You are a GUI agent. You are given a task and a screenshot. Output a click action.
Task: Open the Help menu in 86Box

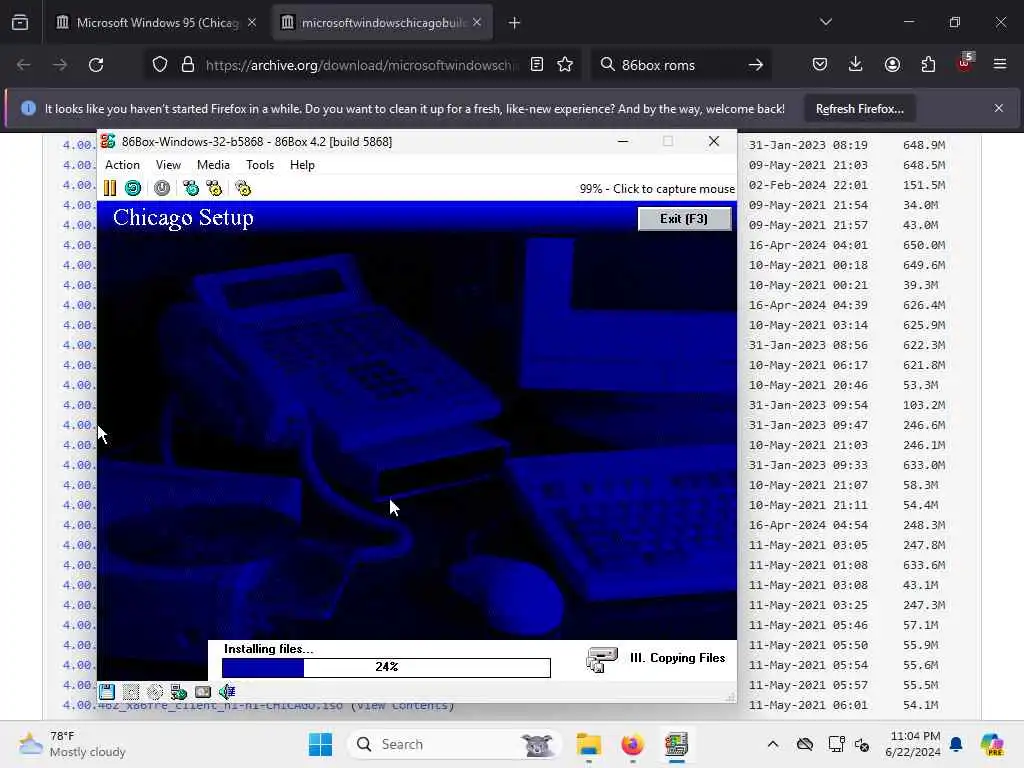pyautogui.click(x=302, y=165)
